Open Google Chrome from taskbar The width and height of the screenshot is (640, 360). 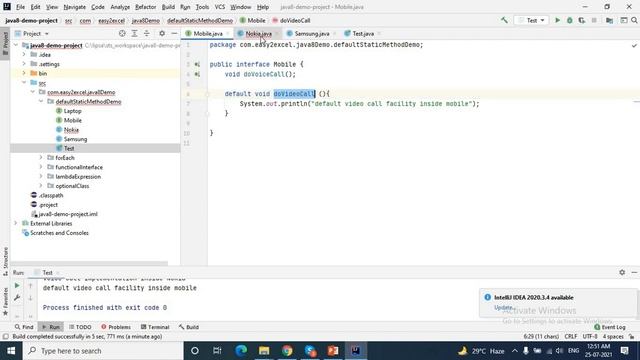(287, 351)
